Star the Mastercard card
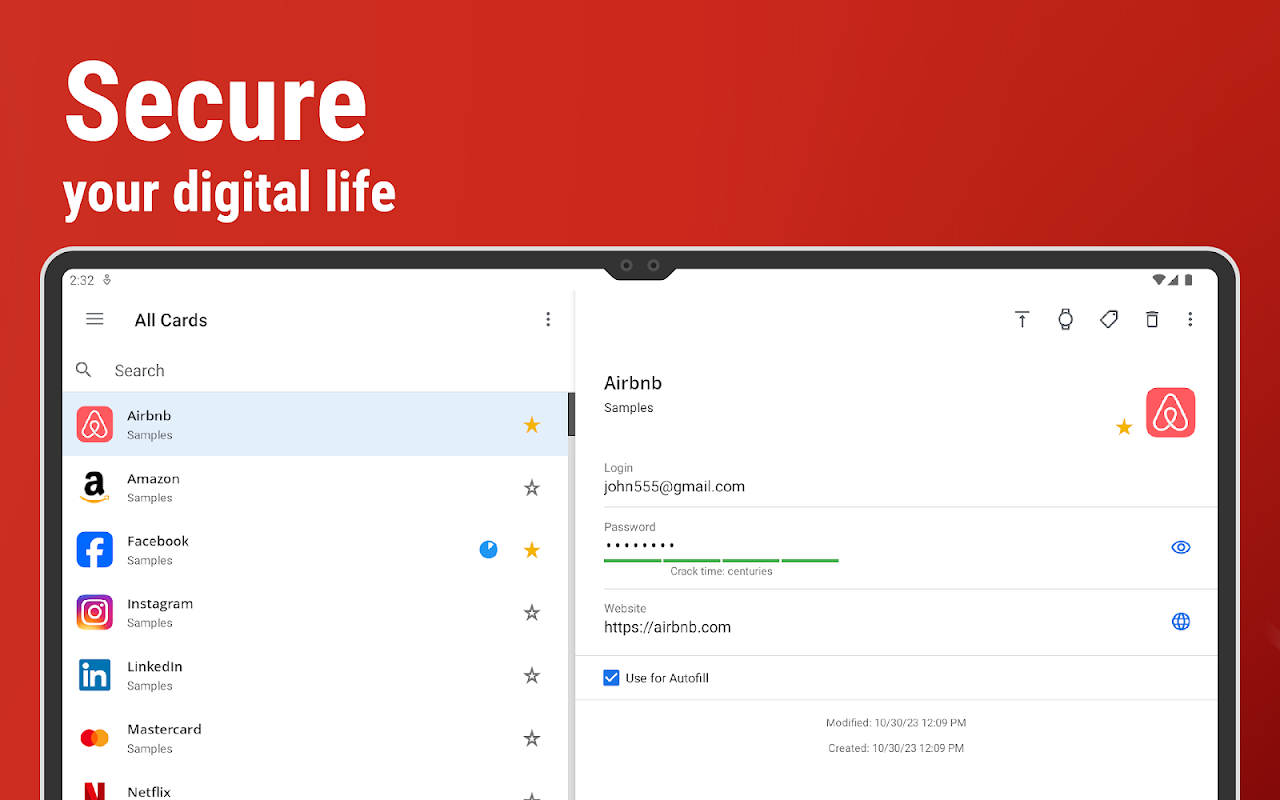1280x800 pixels. [532, 739]
